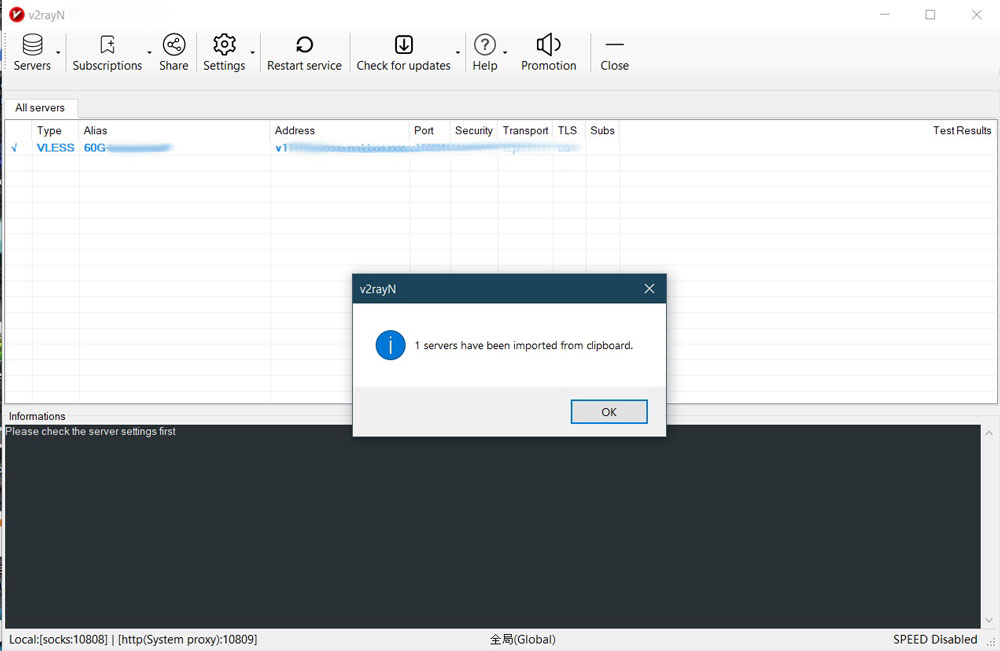Click the Promotion megaphone icon

548,45
